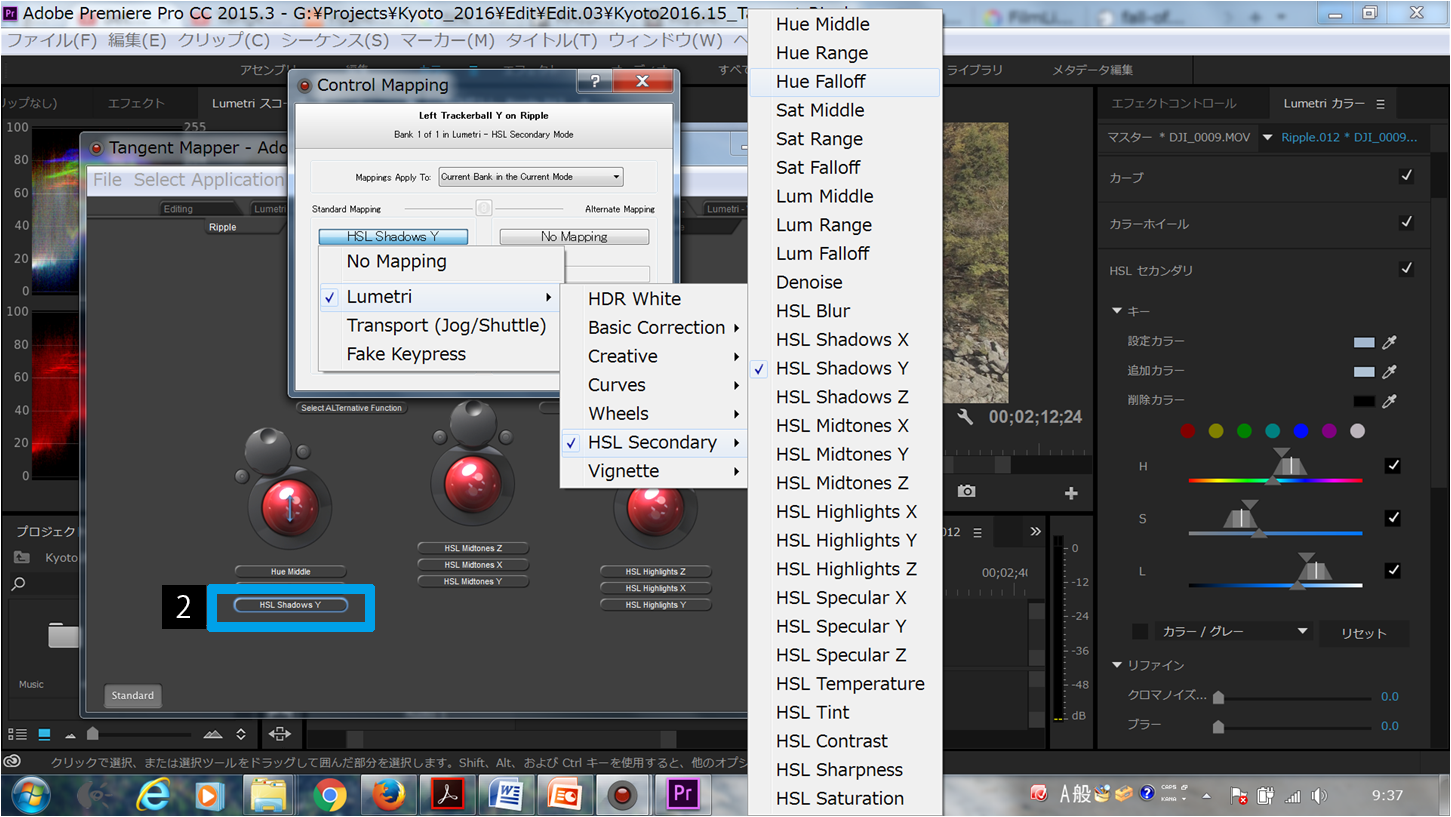This screenshot has height=817, width=1451.
Task: Switch project panel to list view
Action: tap(18, 734)
